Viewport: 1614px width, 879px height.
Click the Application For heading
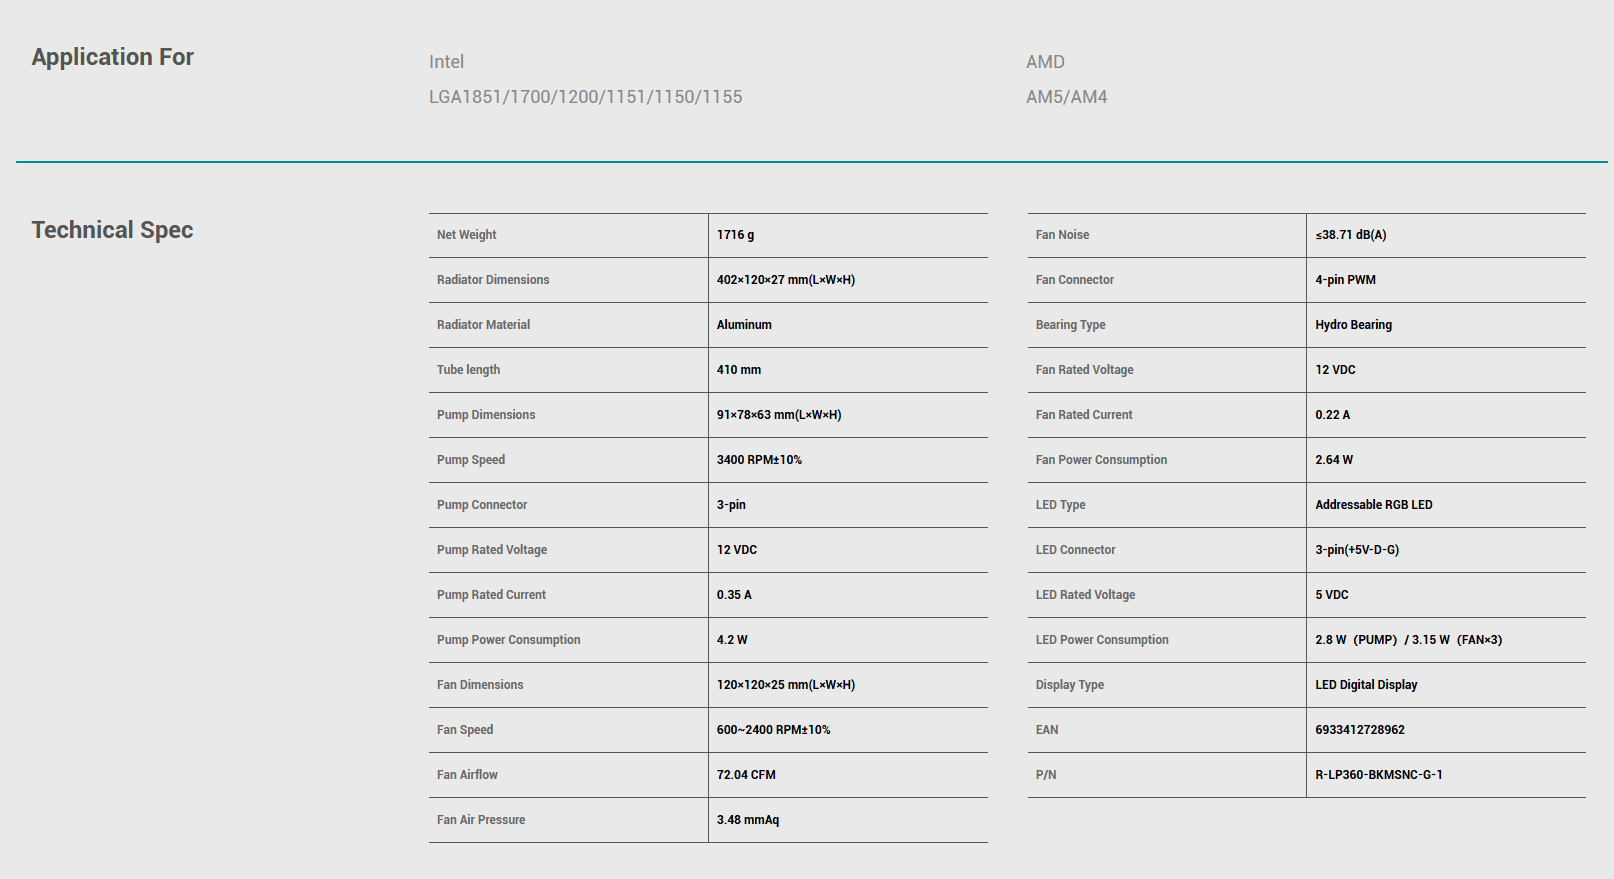(112, 57)
